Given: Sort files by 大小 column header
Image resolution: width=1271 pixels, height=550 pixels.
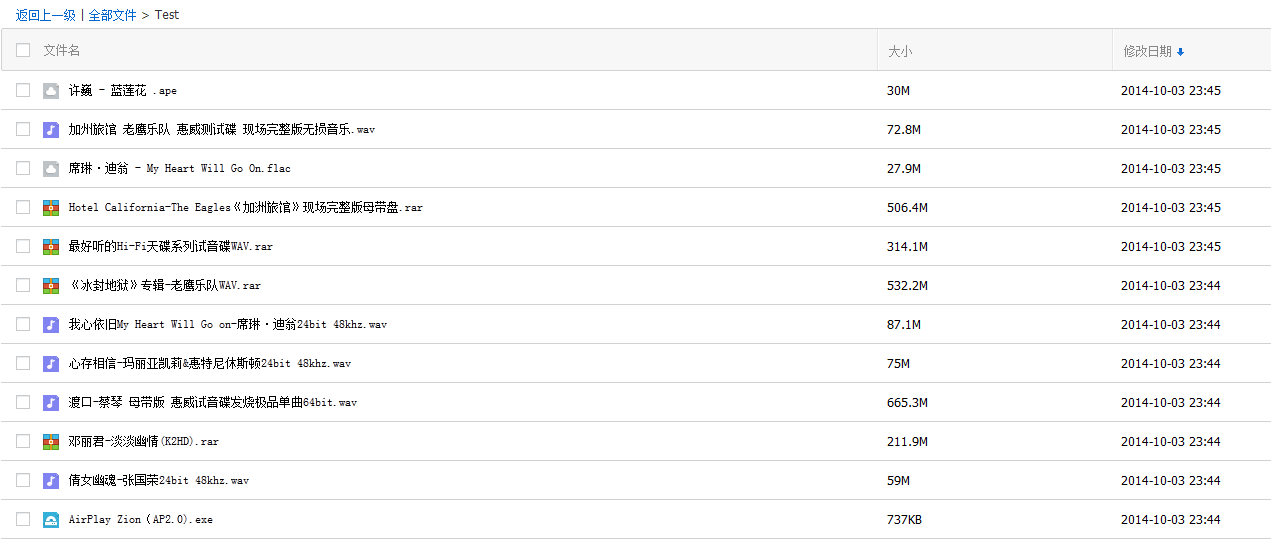Looking at the screenshot, I should (x=900, y=51).
